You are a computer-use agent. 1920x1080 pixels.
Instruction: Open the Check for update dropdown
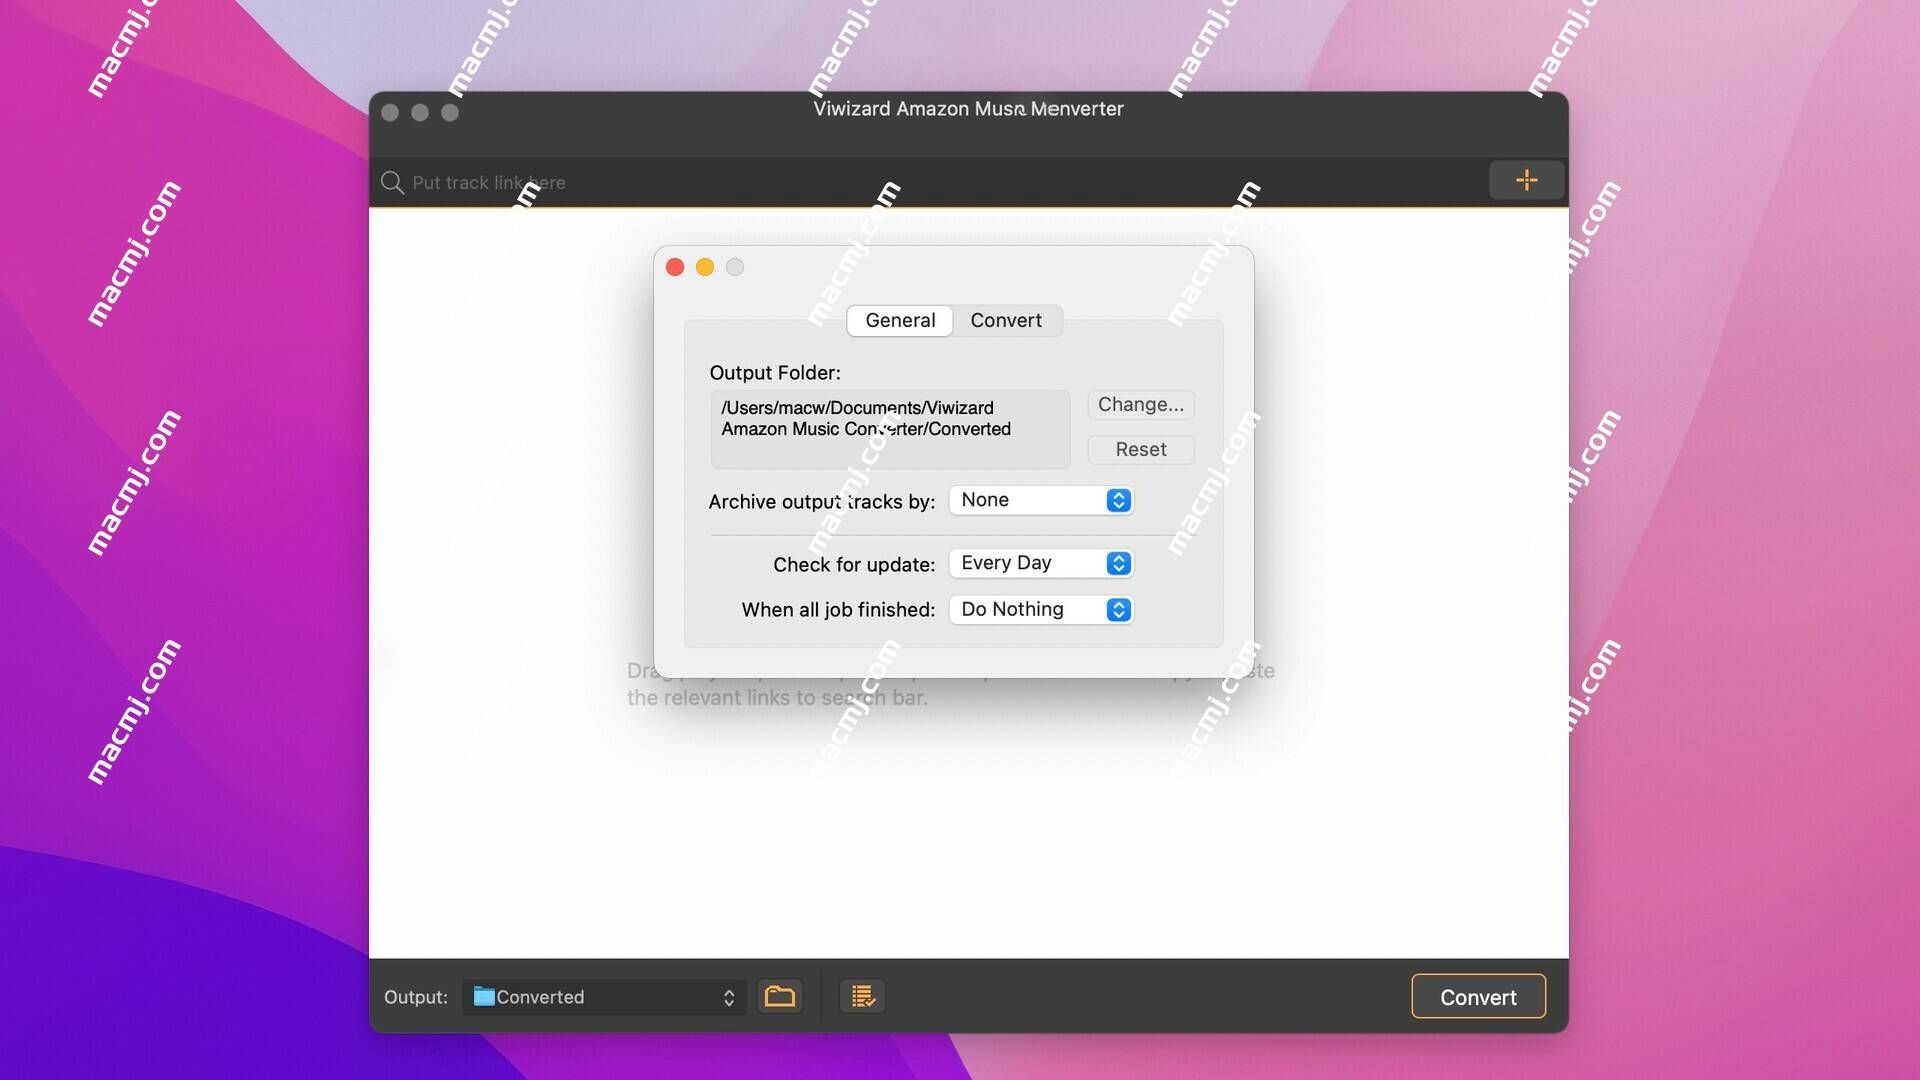[x=1041, y=563]
